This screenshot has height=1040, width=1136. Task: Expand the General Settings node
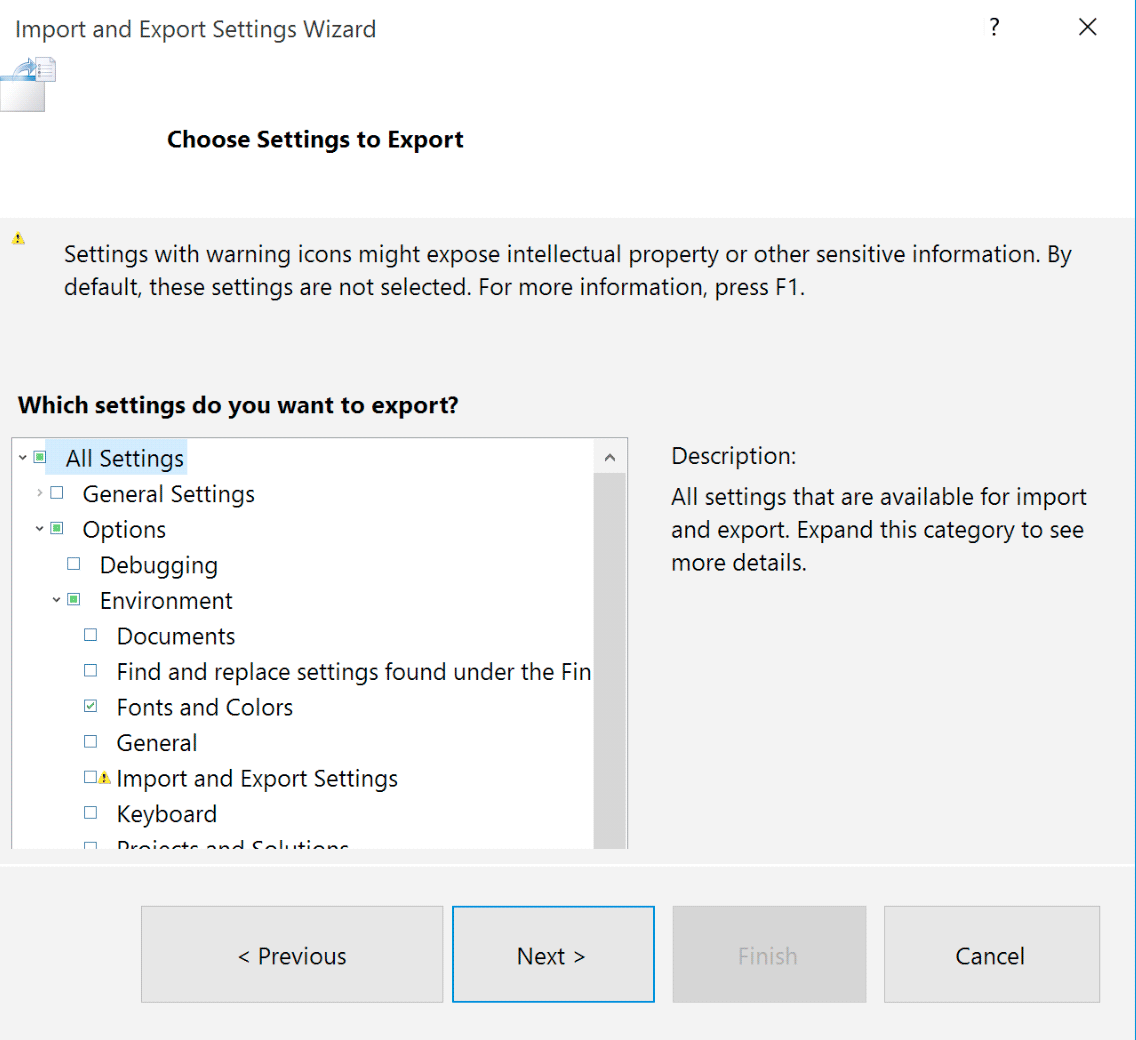coord(40,494)
